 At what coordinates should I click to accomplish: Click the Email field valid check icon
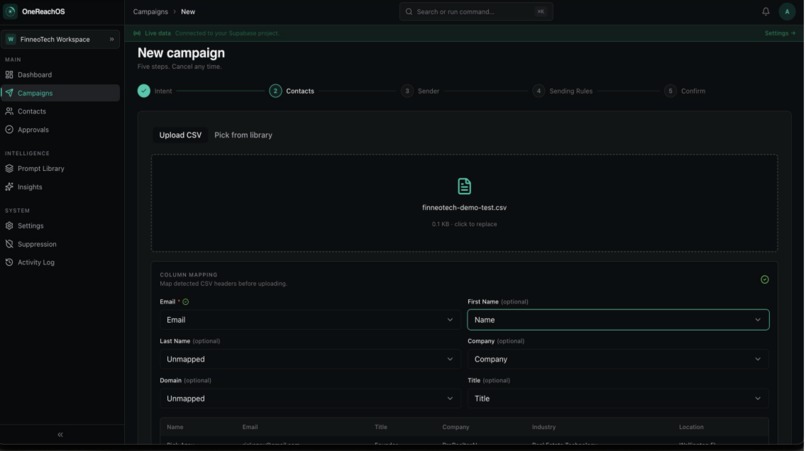point(186,302)
